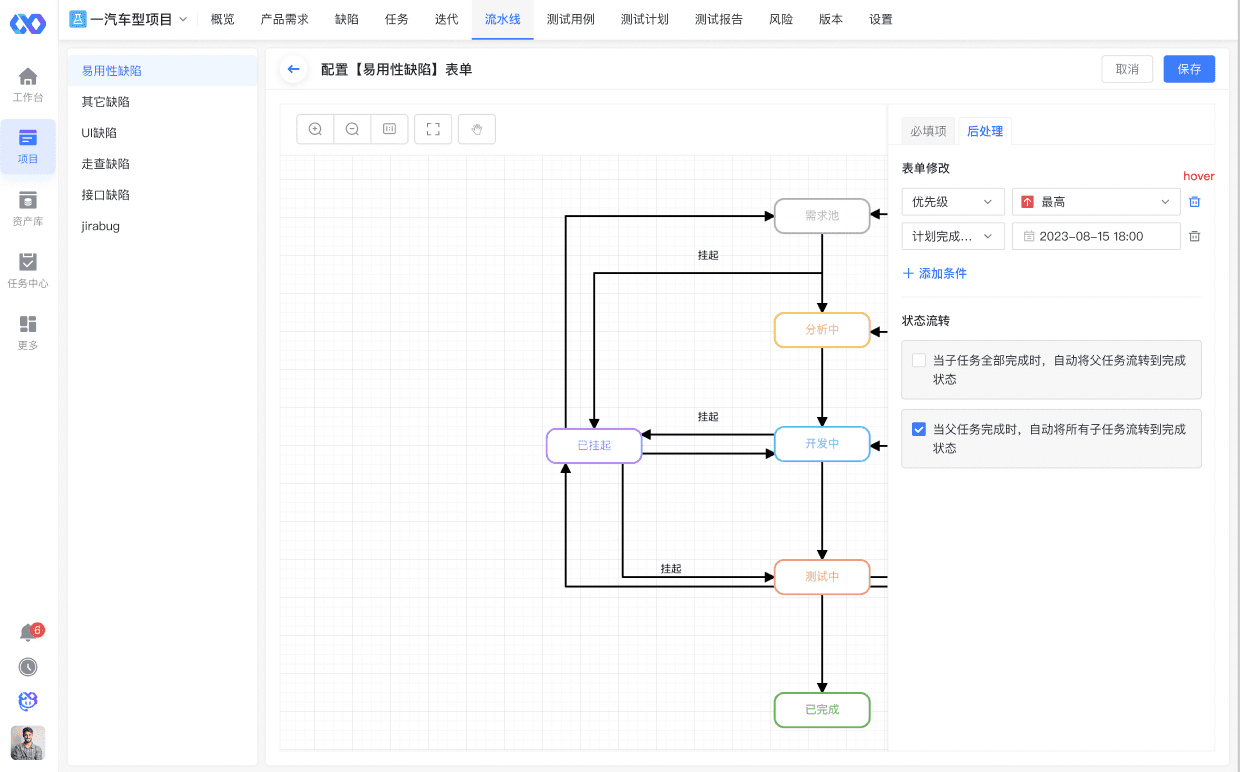Click the zoom in magnifier icon
The image size is (1240, 772).
315,129
